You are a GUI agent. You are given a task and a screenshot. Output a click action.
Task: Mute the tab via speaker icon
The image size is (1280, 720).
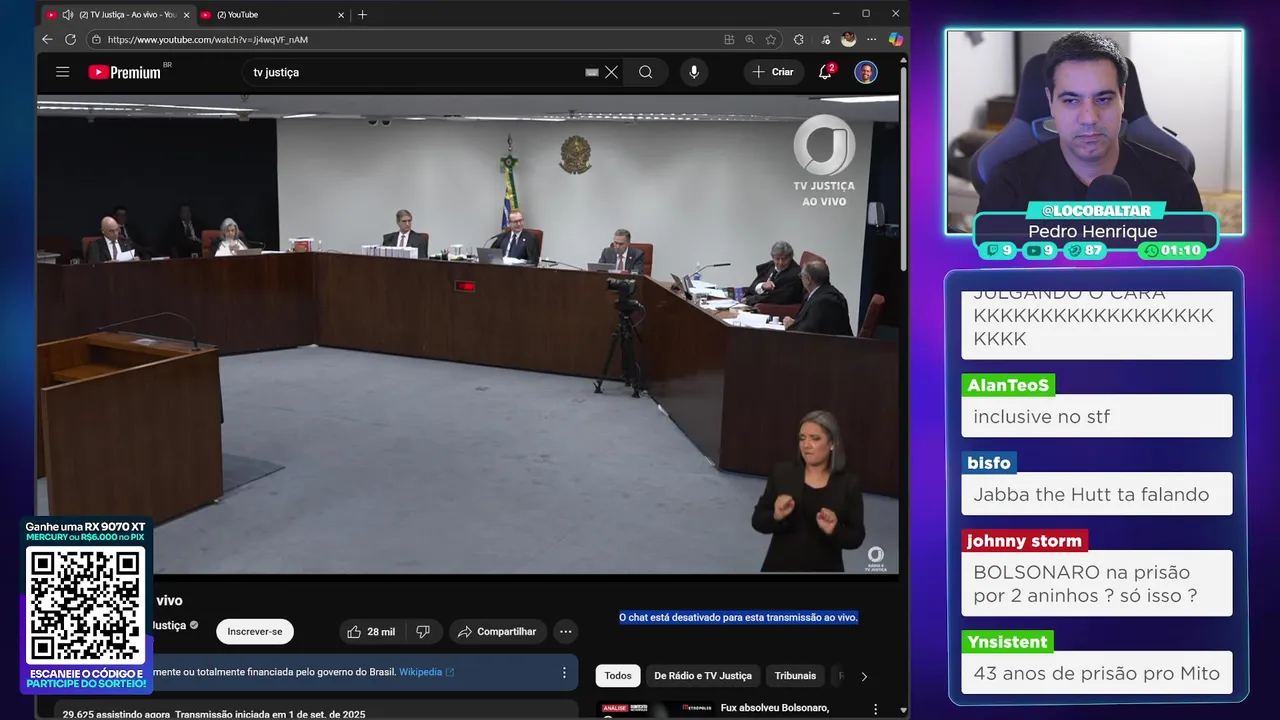click(68, 15)
